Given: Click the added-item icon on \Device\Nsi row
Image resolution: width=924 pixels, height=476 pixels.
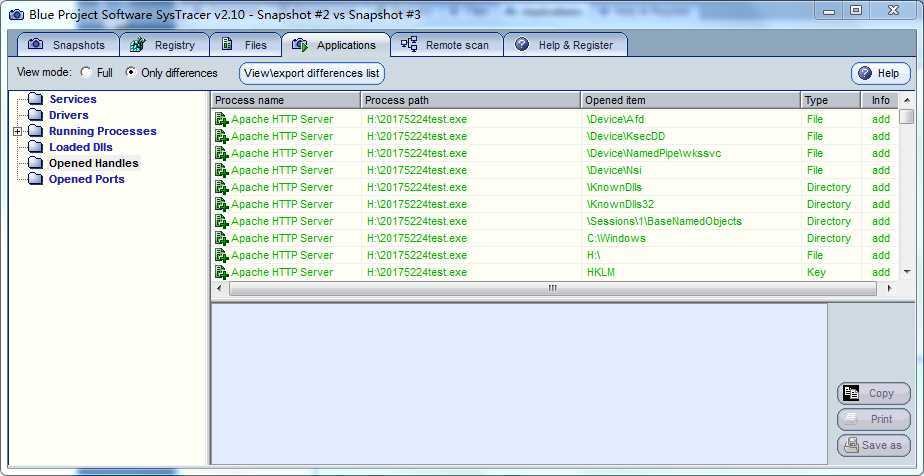Looking at the screenshot, I should click(222, 170).
